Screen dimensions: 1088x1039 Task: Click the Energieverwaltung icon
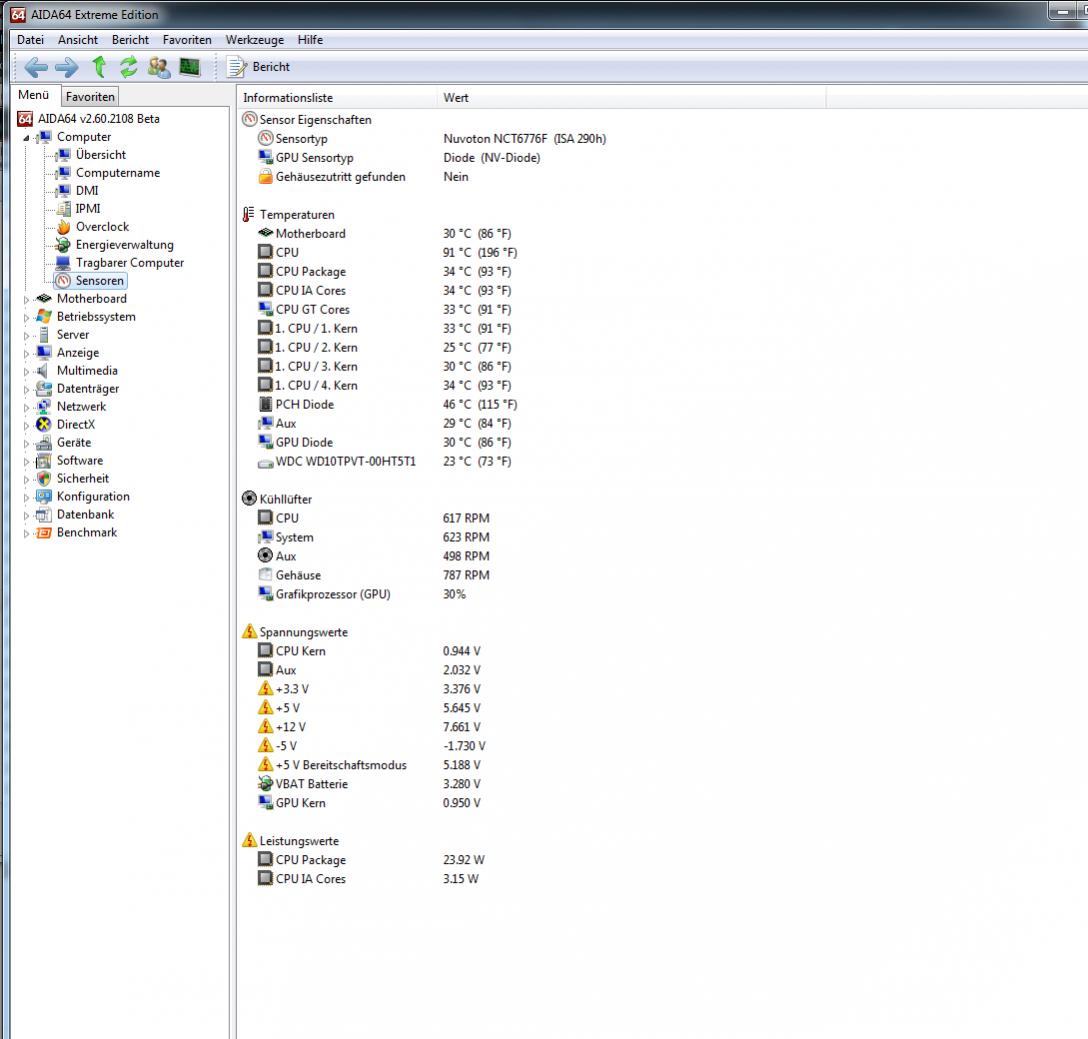63,245
